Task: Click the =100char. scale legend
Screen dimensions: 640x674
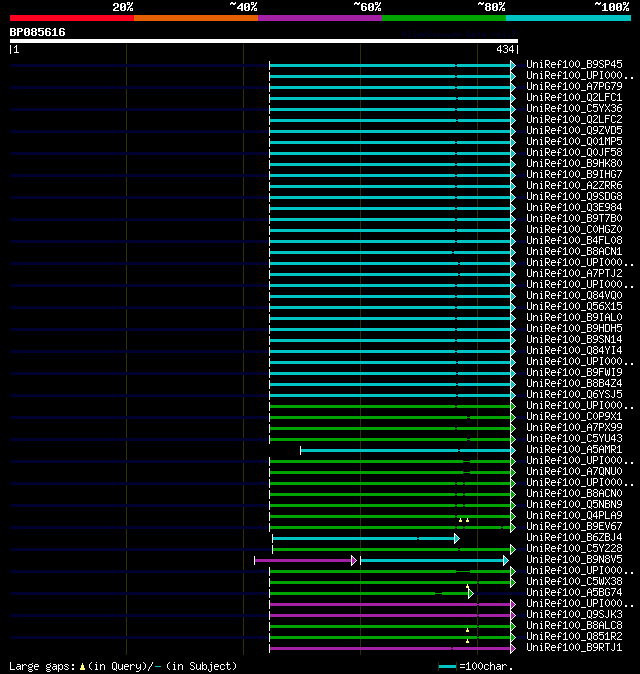Action: 476,667
